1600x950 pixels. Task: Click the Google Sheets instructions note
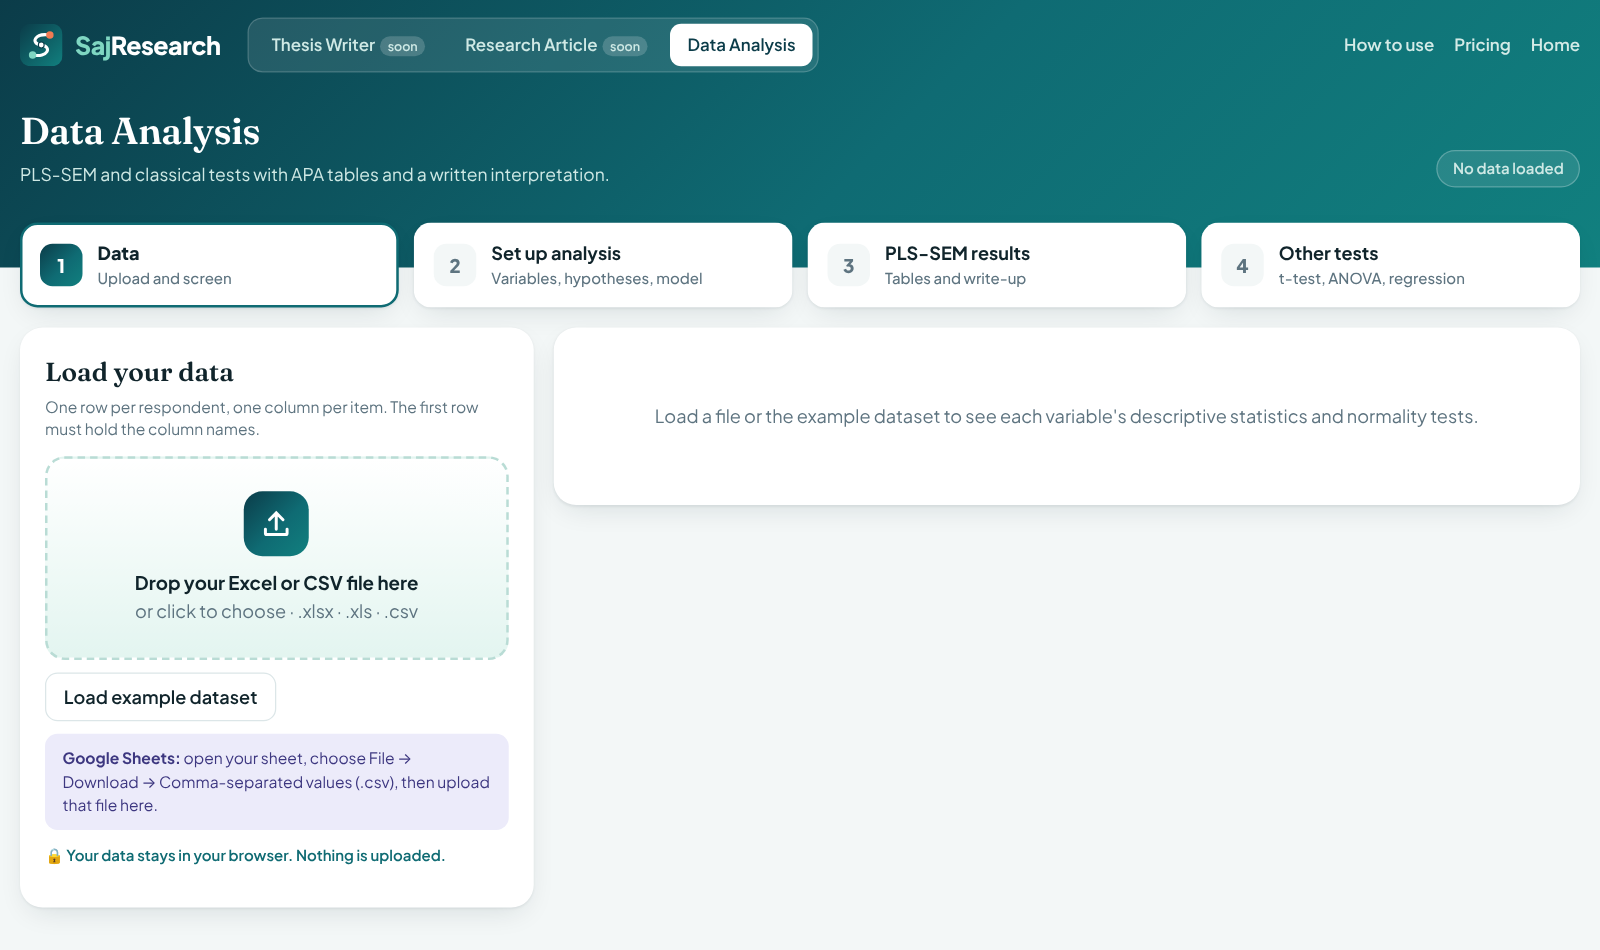pos(277,782)
